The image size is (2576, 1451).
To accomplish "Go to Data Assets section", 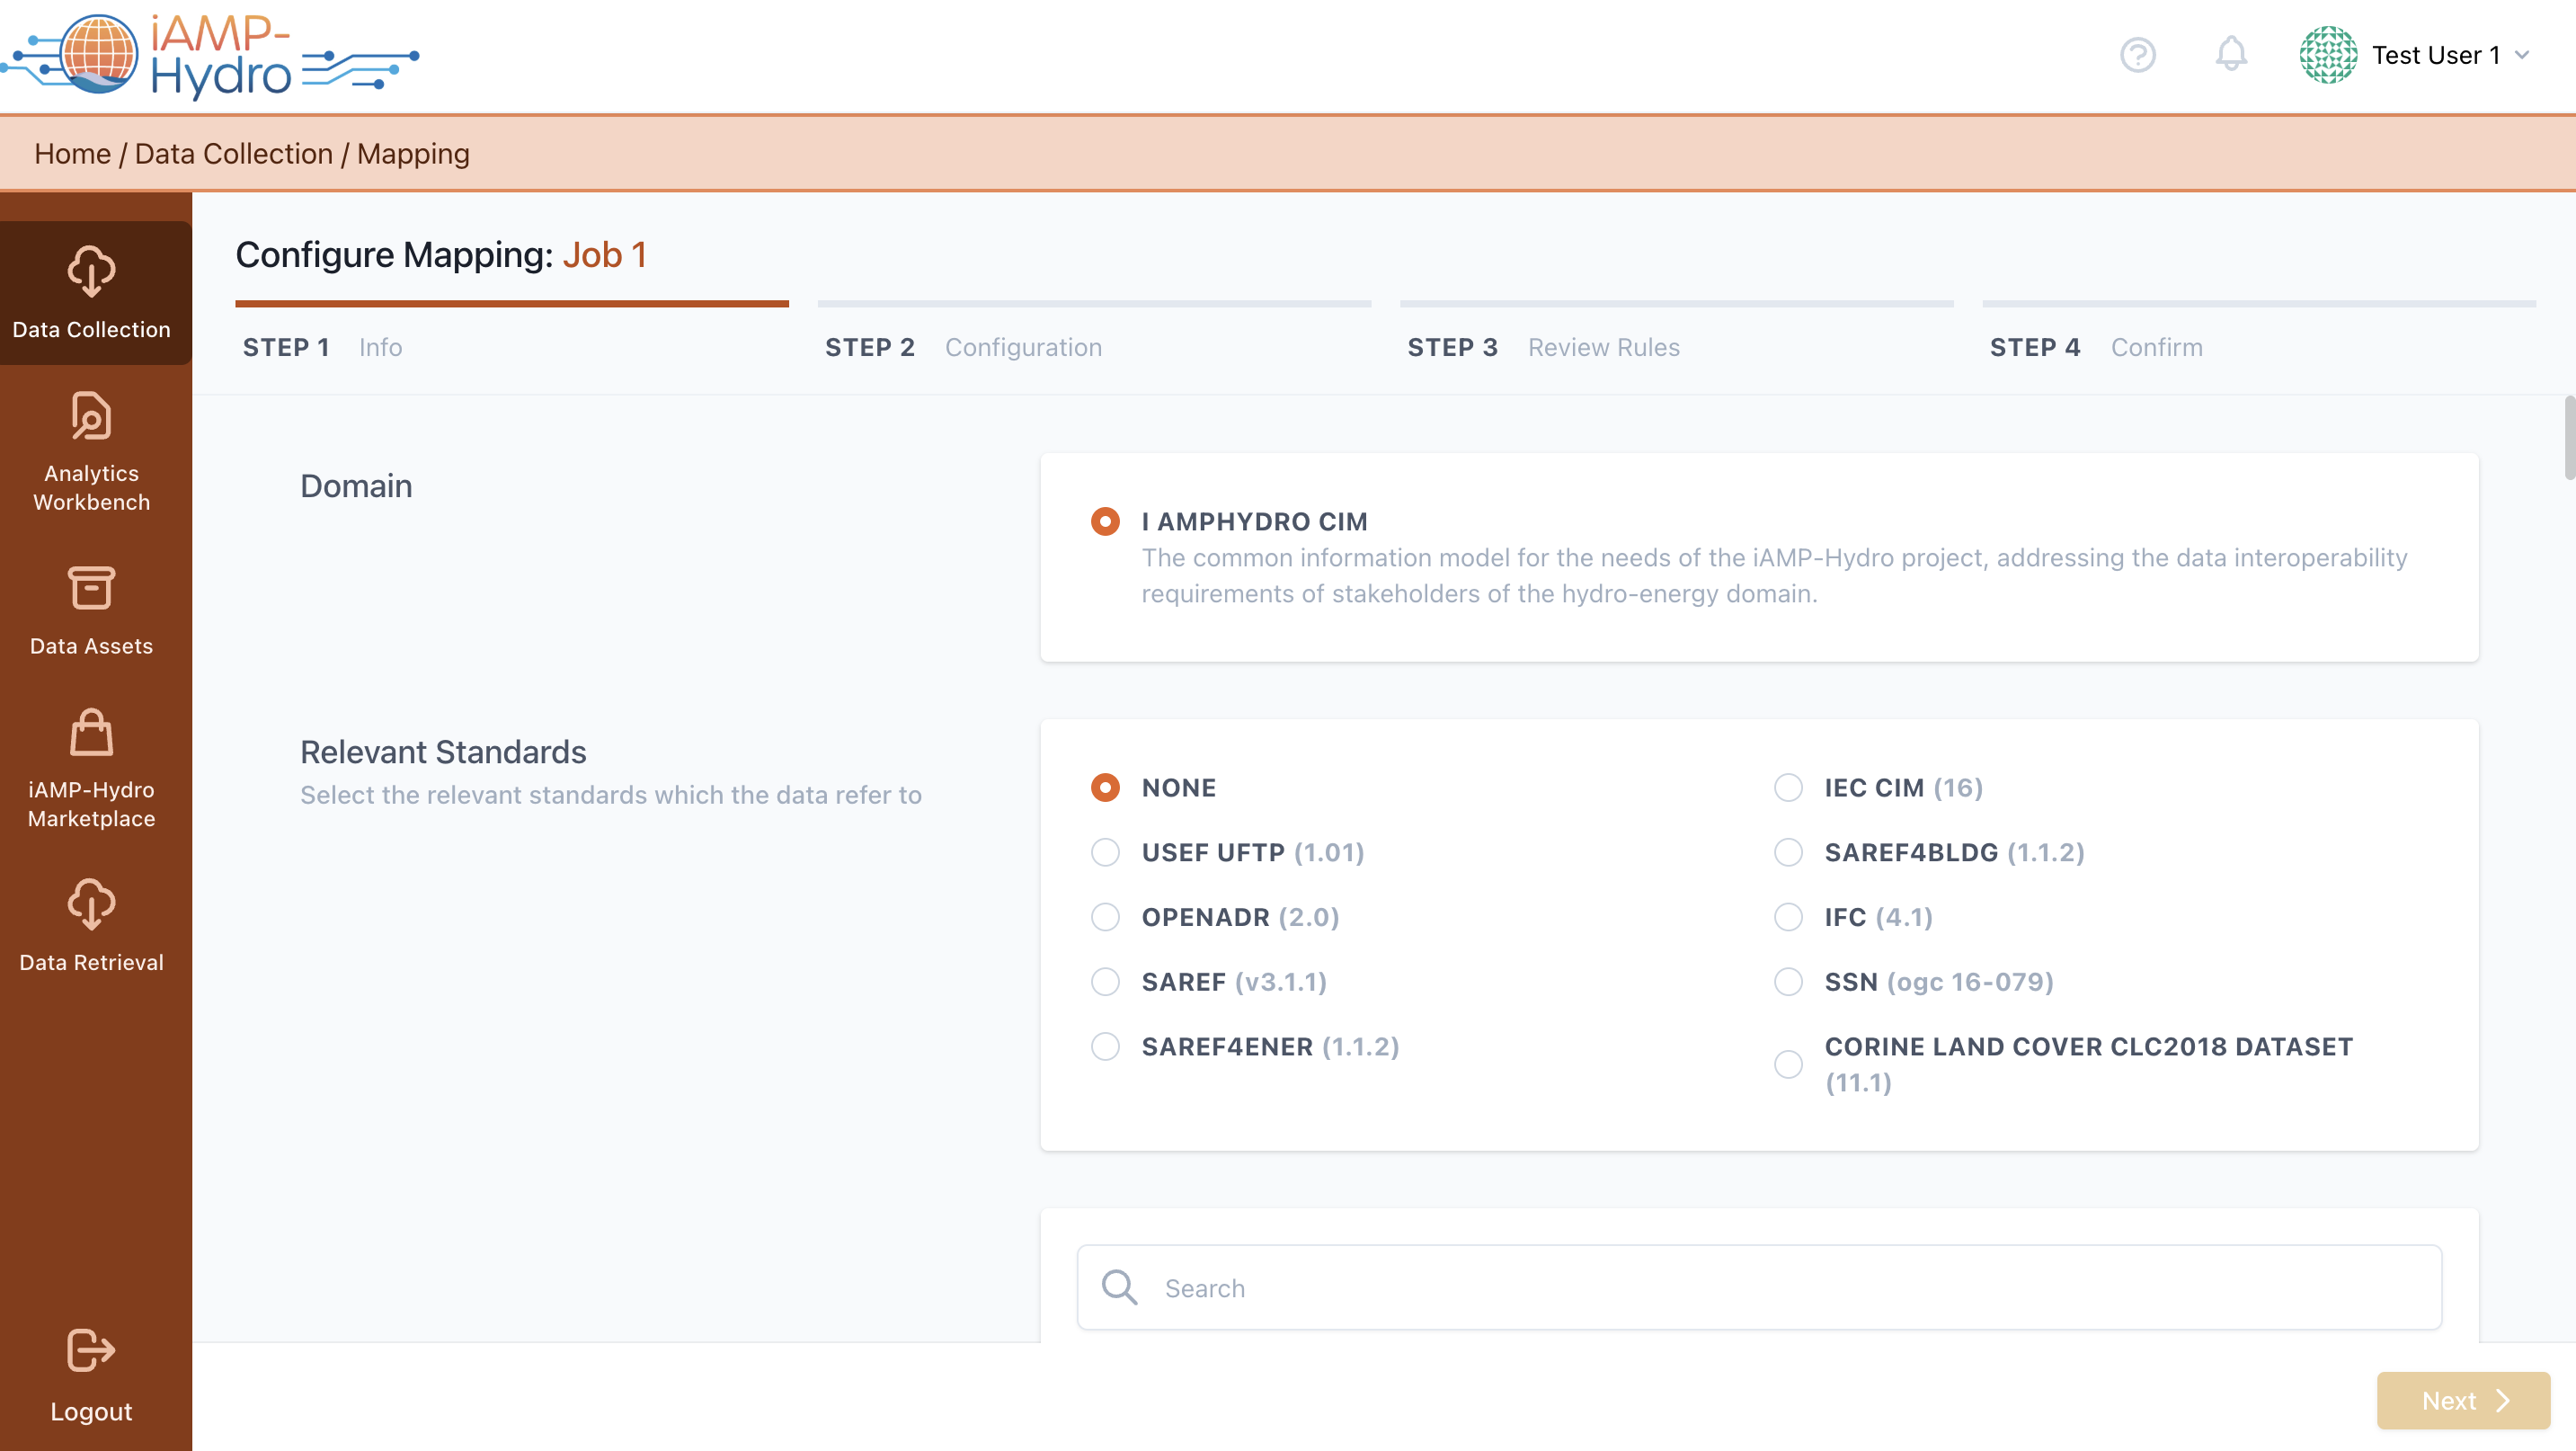I will [91, 588].
